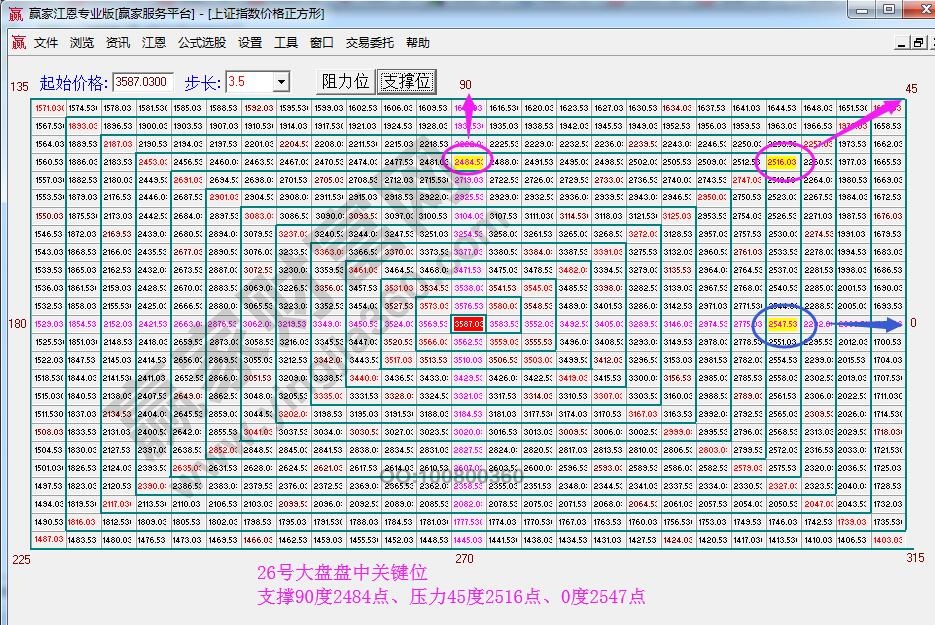Open the 步长 step size dropdown
Viewport: 935px width, 625px height.
point(280,81)
